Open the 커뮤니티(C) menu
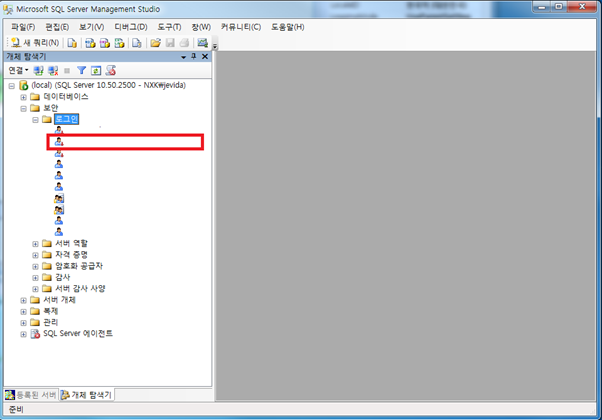This screenshot has width=602, height=420. tap(241, 27)
